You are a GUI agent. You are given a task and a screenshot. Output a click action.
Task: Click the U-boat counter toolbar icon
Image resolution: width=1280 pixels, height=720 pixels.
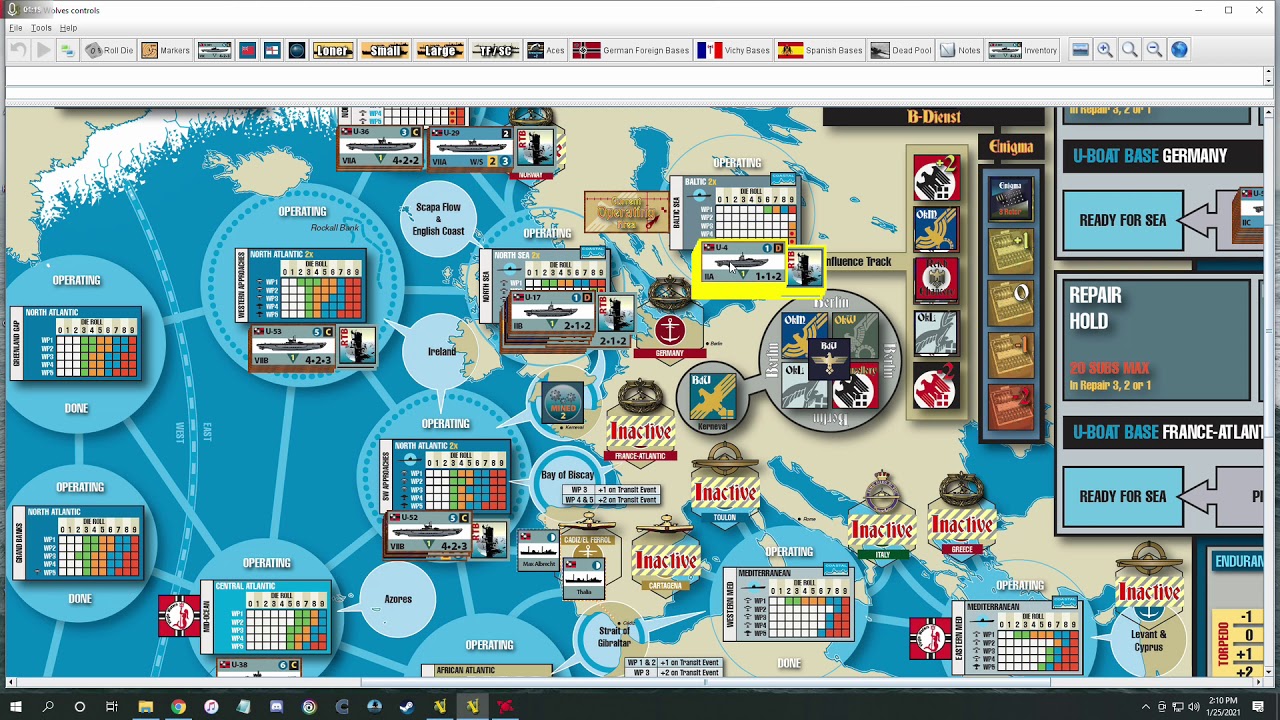pyautogui.click(x=214, y=50)
